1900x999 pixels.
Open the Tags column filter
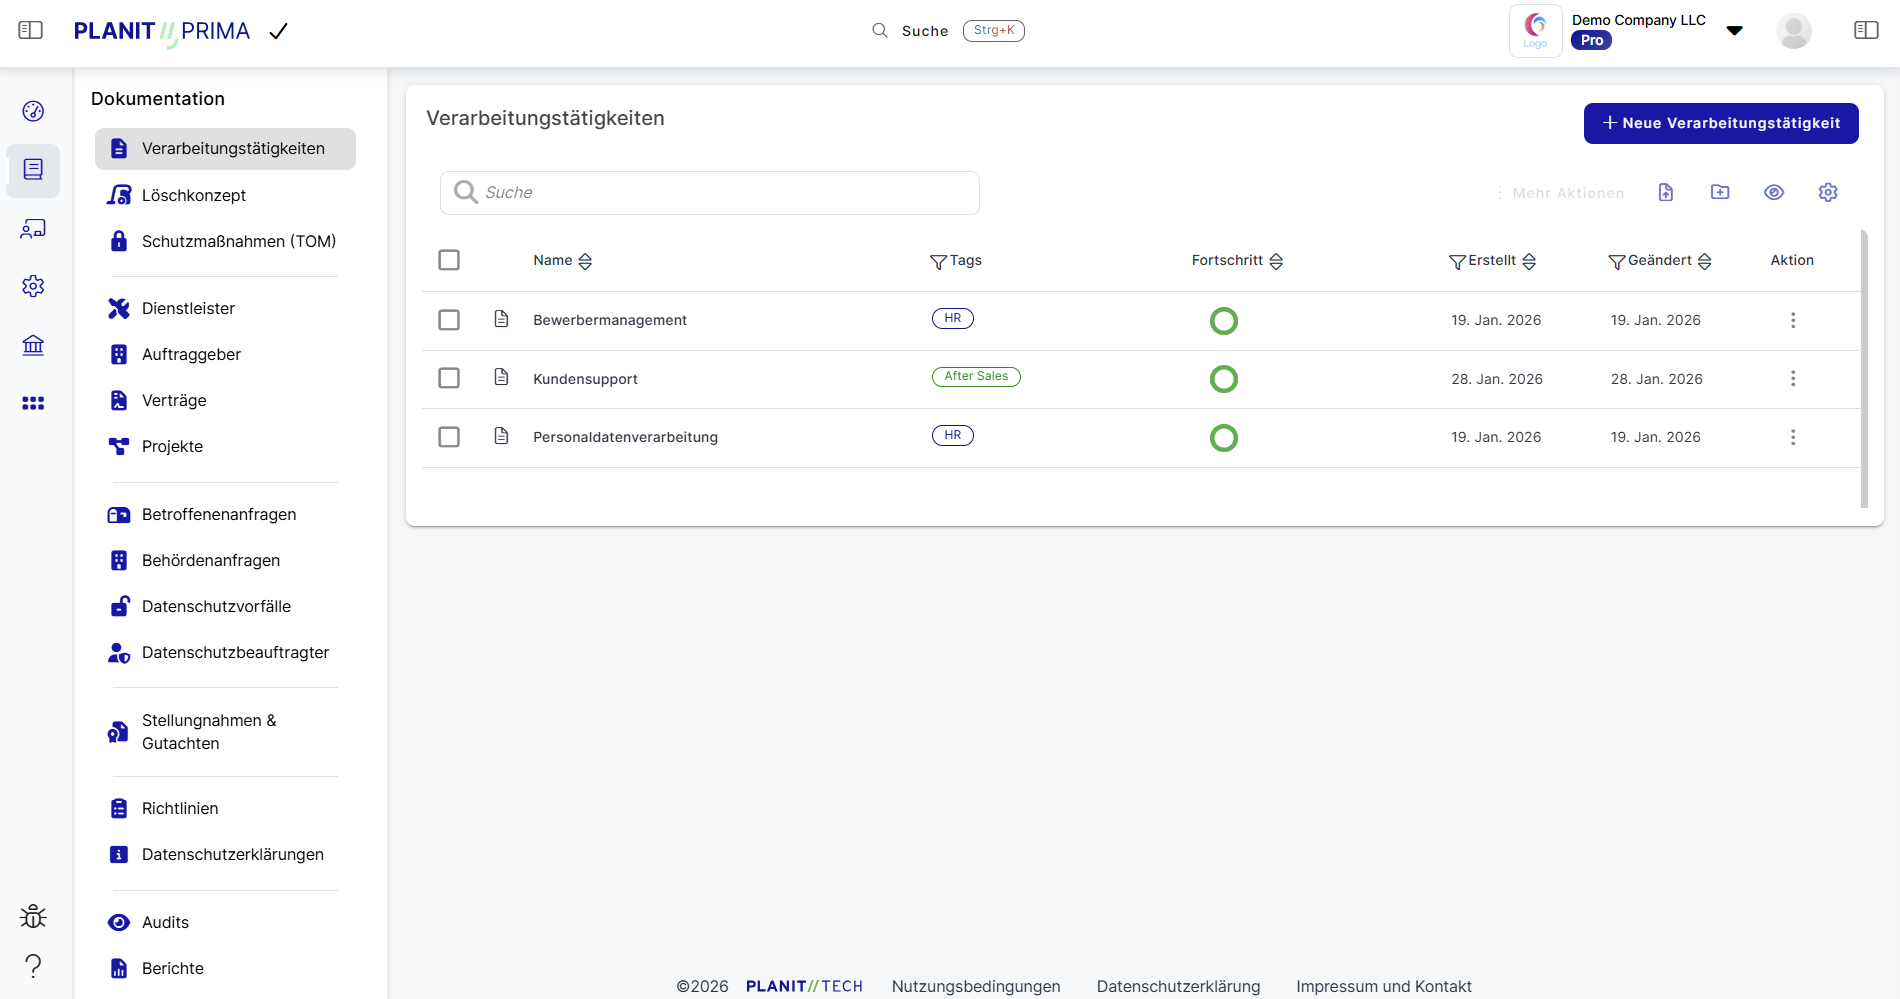(x=938, y=262)
